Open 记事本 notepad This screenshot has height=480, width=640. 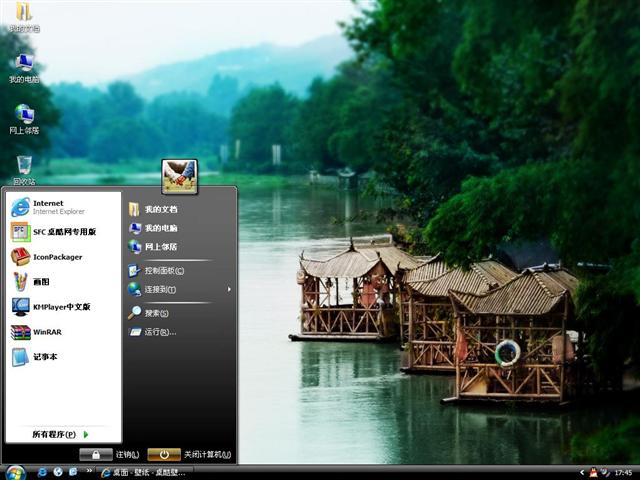tap(64, 357)
